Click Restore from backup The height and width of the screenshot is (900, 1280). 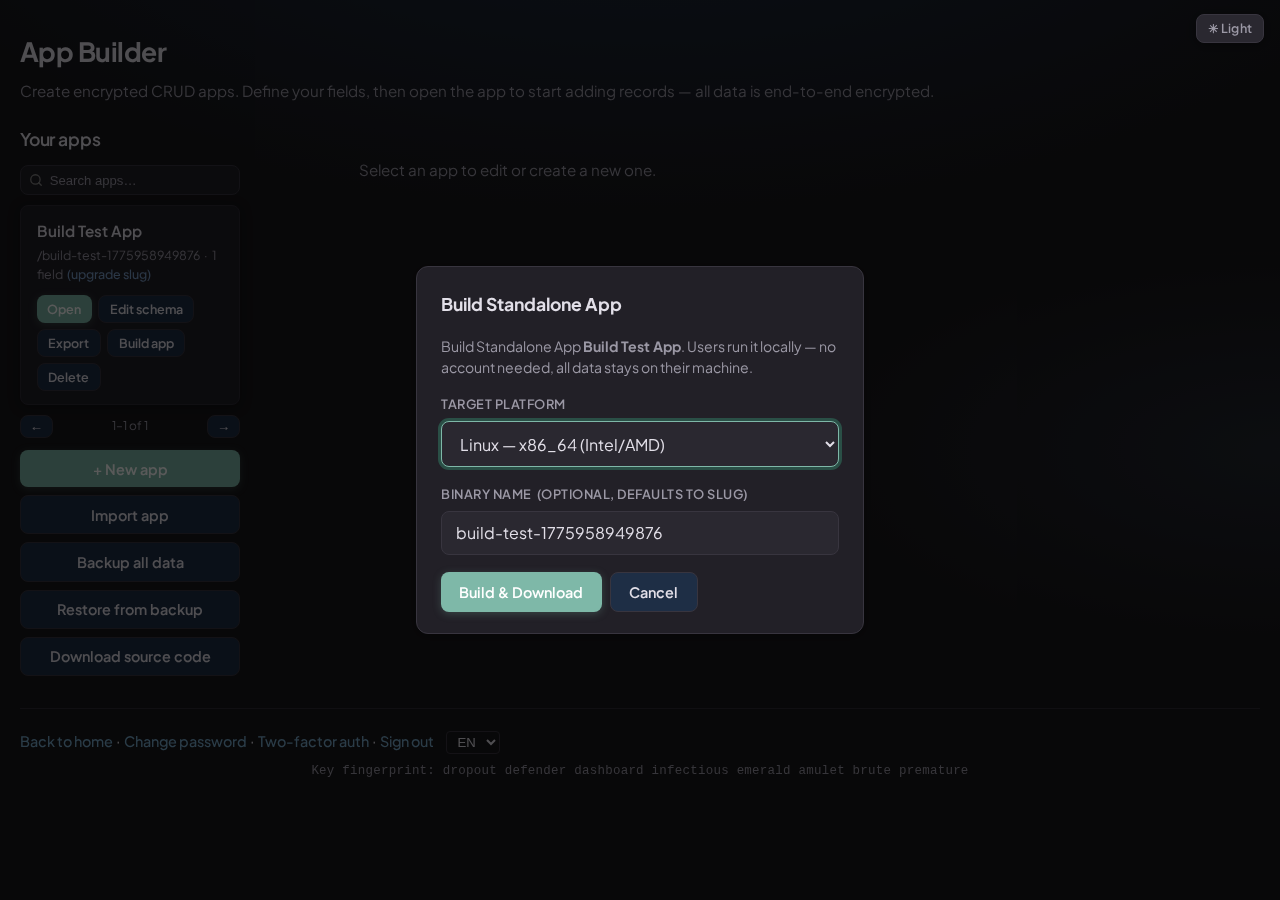pyautogui.click(x=130, y=609)
